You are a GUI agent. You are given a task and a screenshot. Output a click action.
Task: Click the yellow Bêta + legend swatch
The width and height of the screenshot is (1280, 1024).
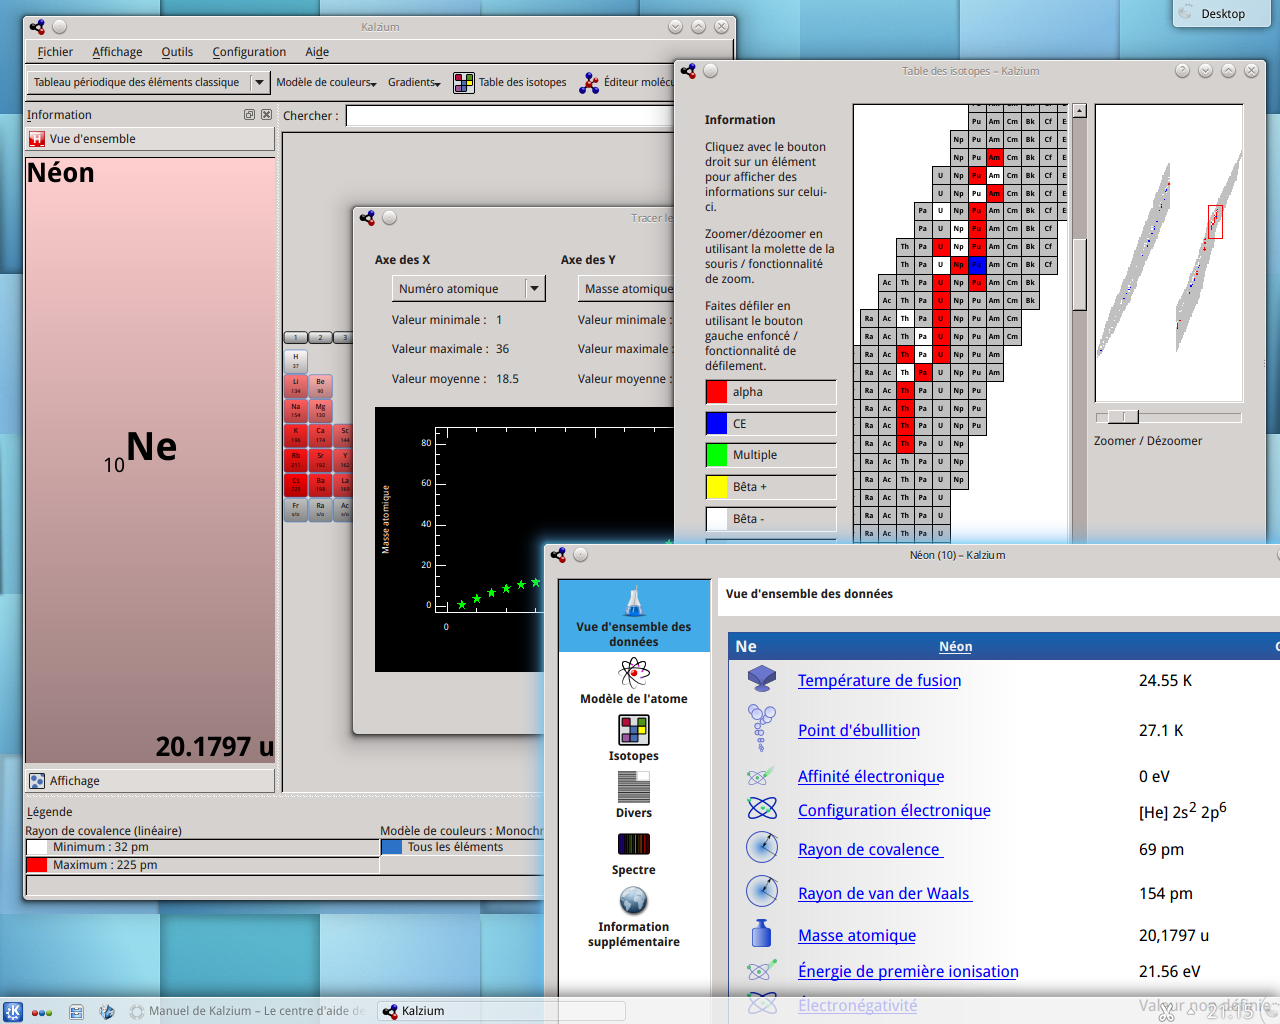pyautogui.click(x=716, y=487)
